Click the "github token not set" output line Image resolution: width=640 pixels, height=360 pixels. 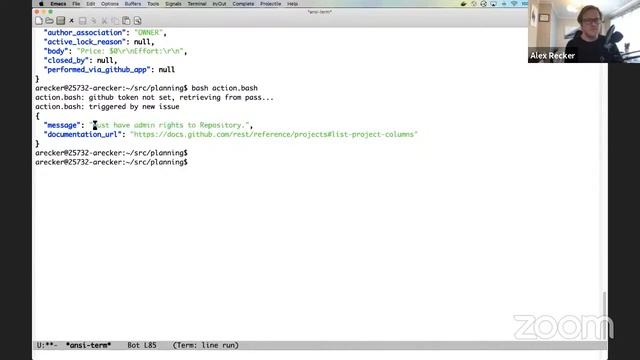coord(154,98)
